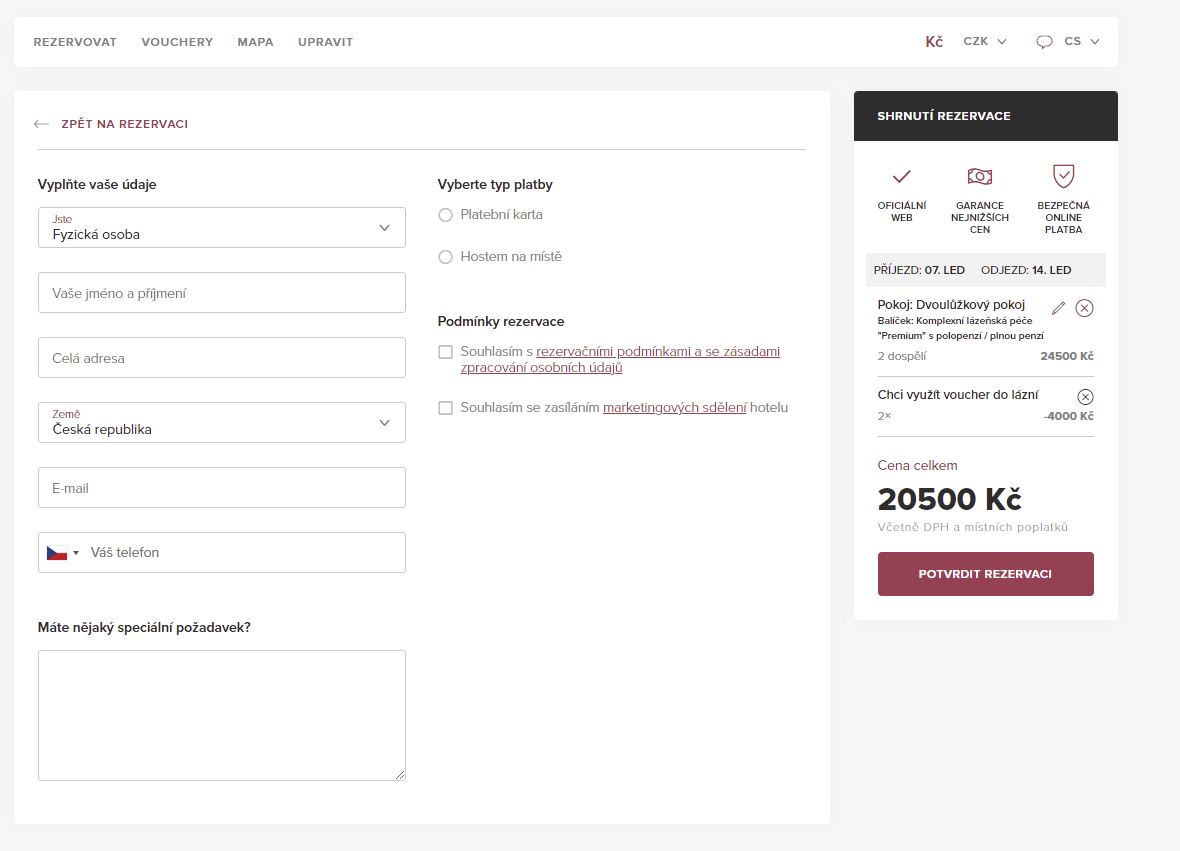This screenshot has height=851, width=1180.
Task: Click the Bezpečná online platba shield icon
Action: tap(1063, 177)
